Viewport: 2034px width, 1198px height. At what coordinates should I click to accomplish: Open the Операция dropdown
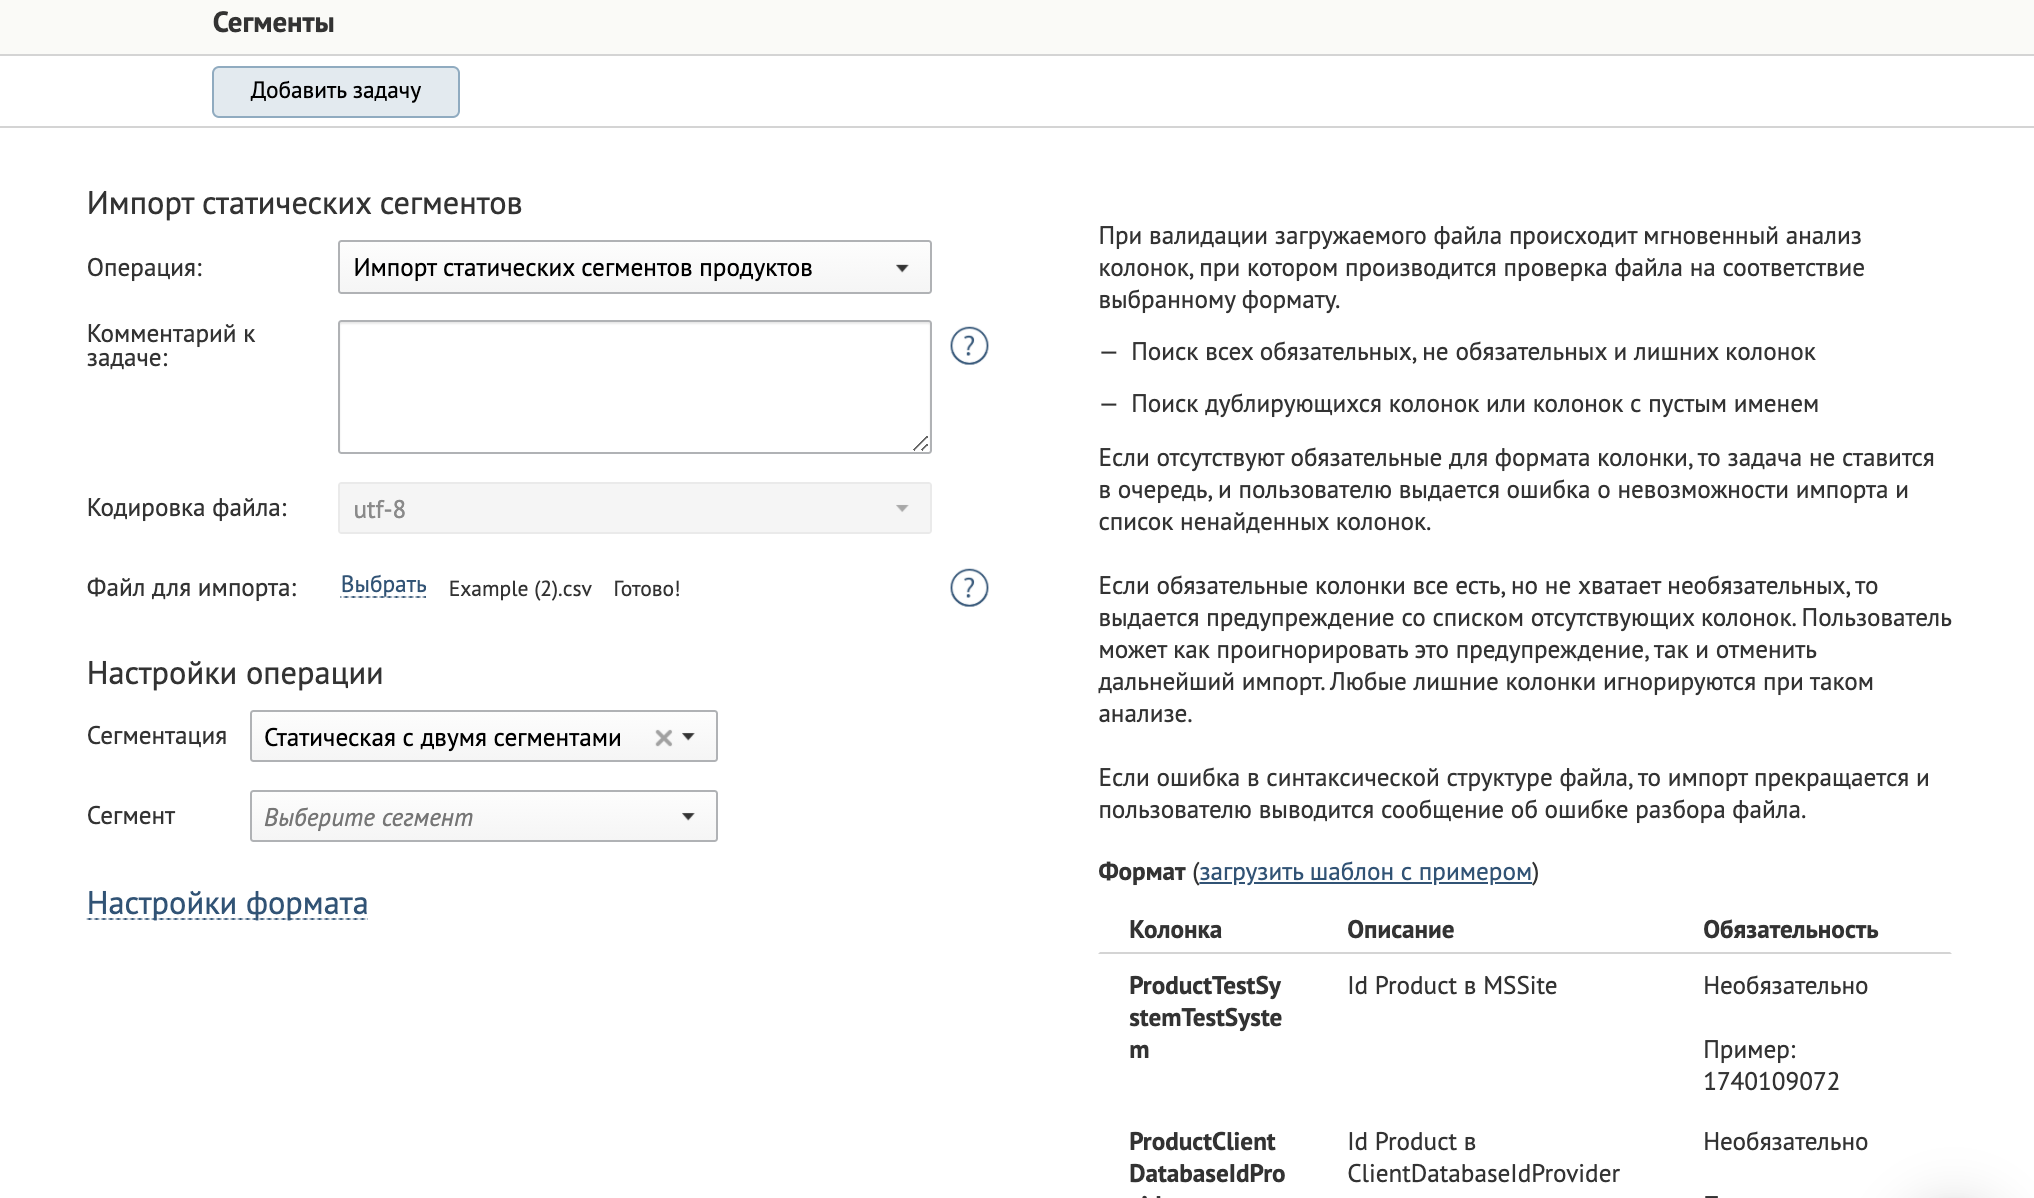coord(634,267)
